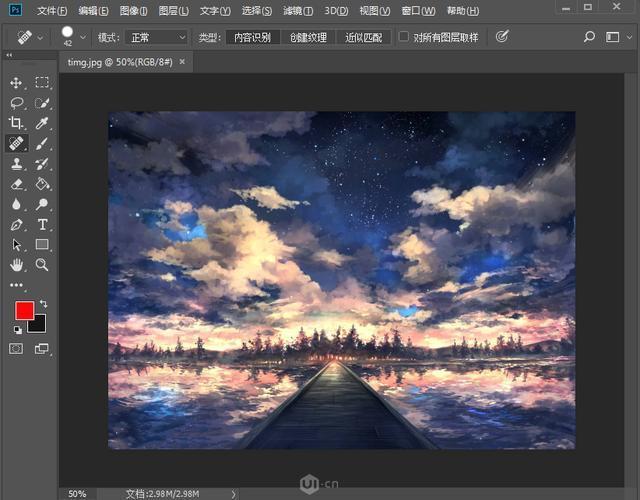
Task: Toggle pressure for size icon
Action: click(x=502, y=36)
